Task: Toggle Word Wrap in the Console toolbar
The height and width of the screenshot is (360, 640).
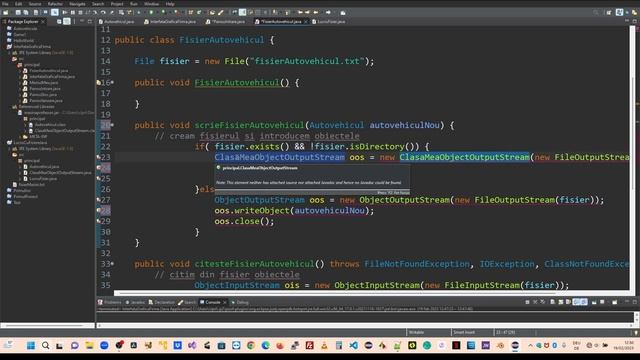Action: coord(567,302)
